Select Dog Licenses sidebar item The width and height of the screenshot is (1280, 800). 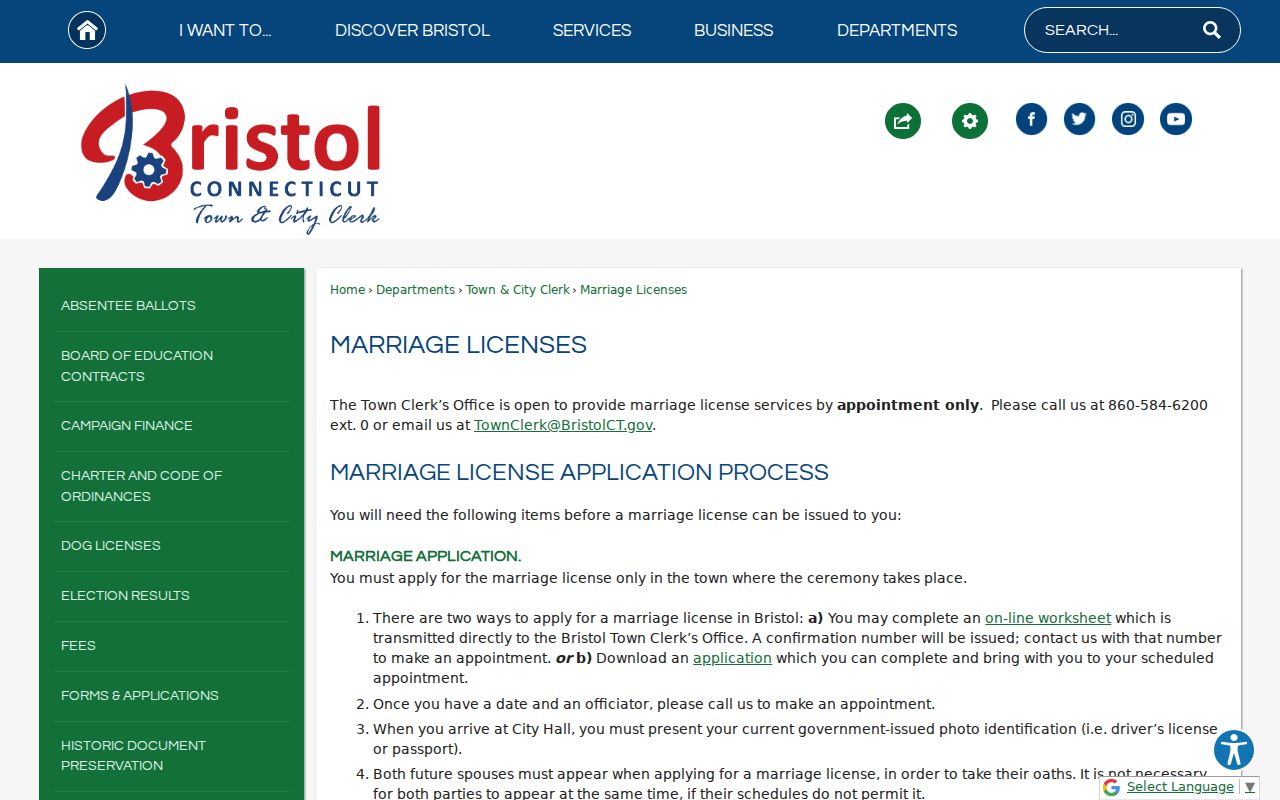tap(171, 546)
